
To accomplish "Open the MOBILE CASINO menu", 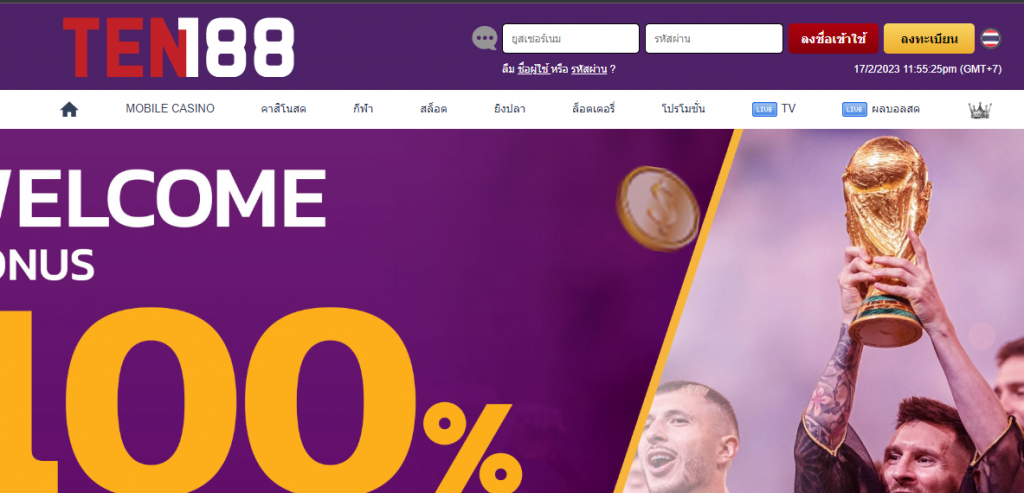I will pyautogui.click(x=170, y=109).
